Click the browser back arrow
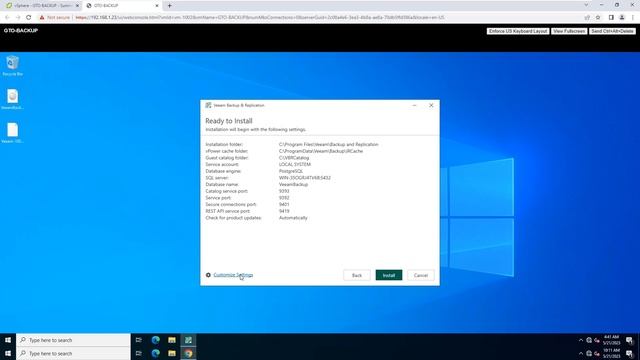 [x=7, y=18]
